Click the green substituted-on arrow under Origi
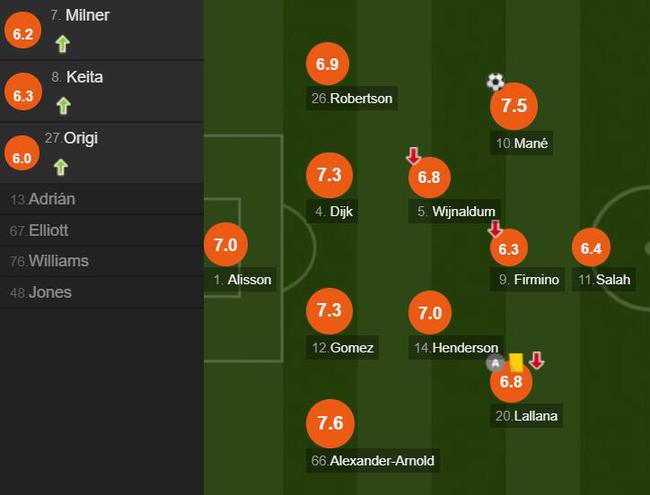 click(62, 166)
